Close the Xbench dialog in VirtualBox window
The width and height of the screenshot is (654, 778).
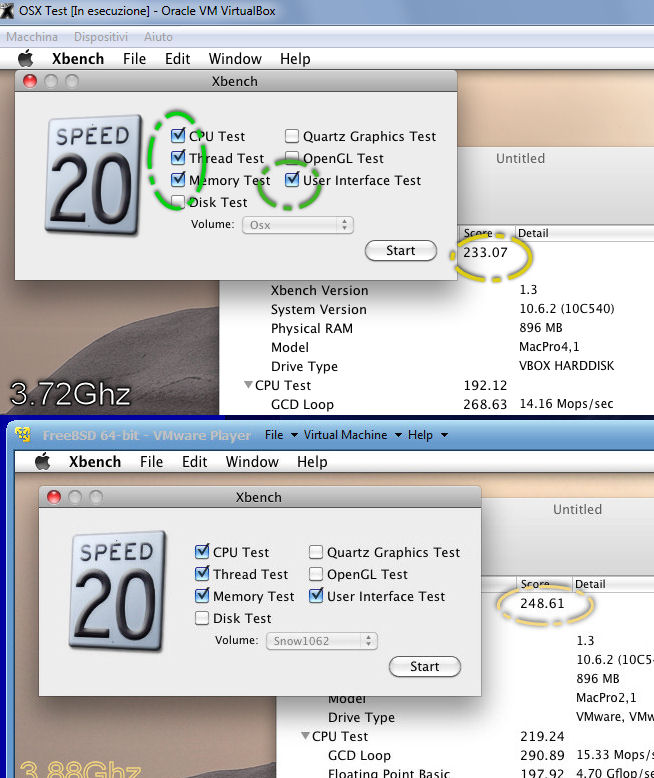click(30, 81)
